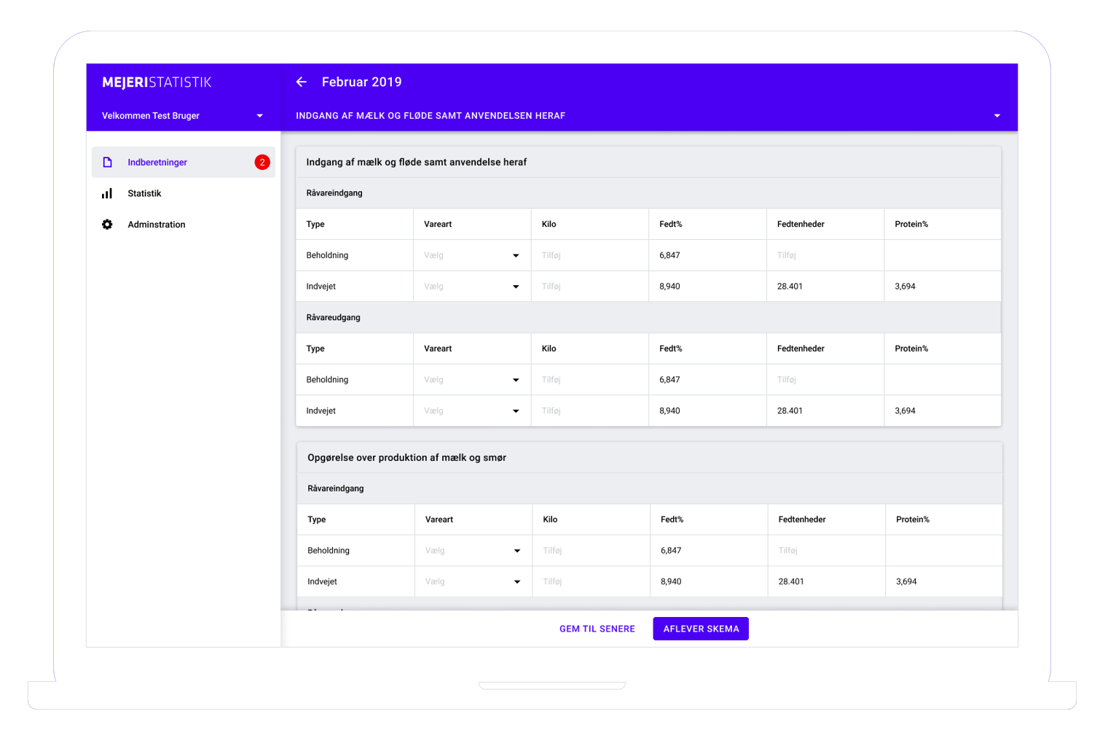This screenshot has height=740, width=1108.
Task: Open Indberetninger in the sidebar
Action: [183, 163]
